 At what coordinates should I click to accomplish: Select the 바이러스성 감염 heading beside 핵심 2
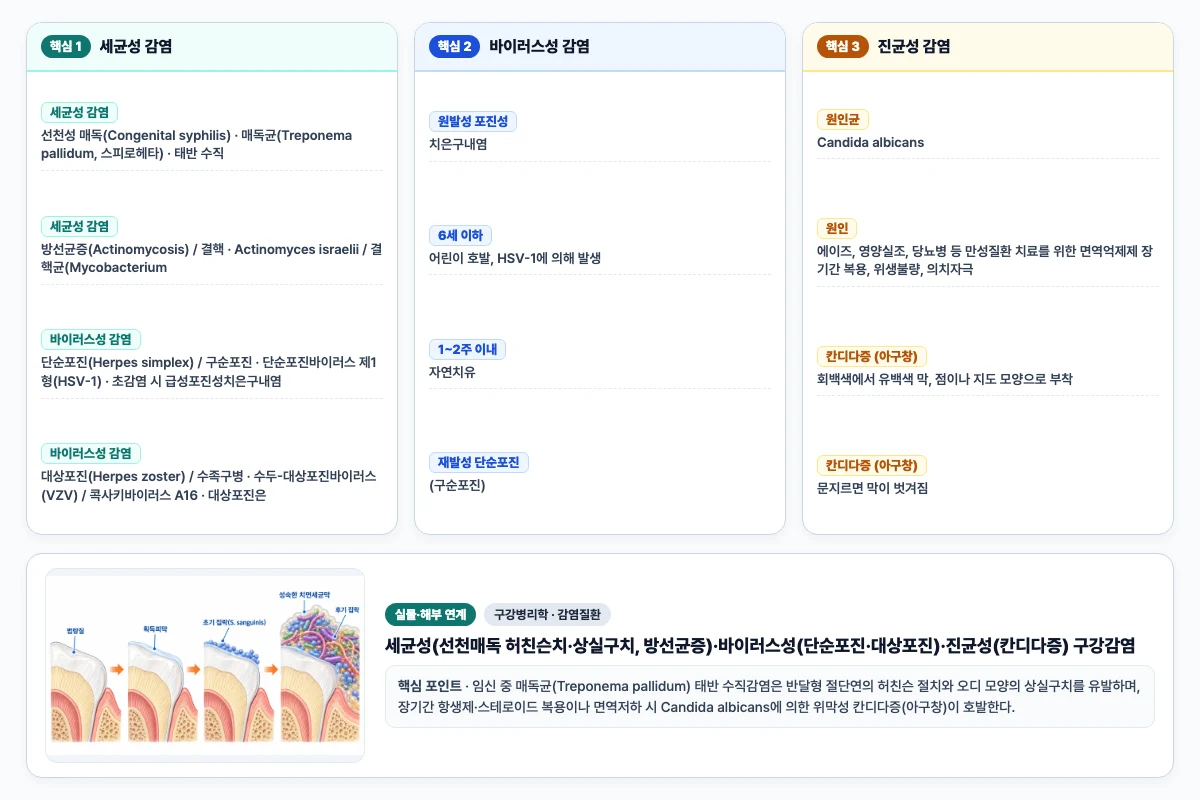tap(539, 46)
